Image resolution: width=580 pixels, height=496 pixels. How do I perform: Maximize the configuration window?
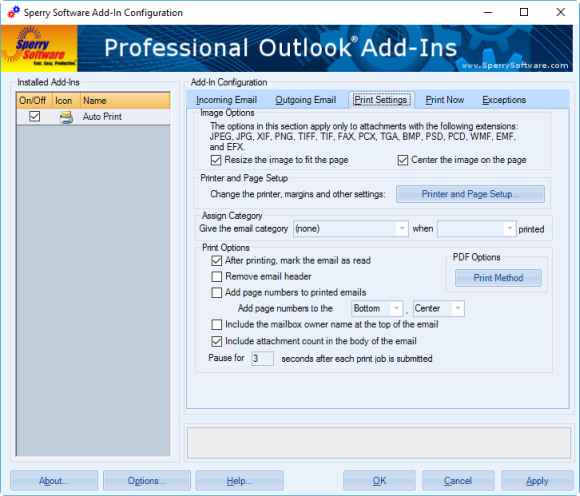(x=524, y=12)
